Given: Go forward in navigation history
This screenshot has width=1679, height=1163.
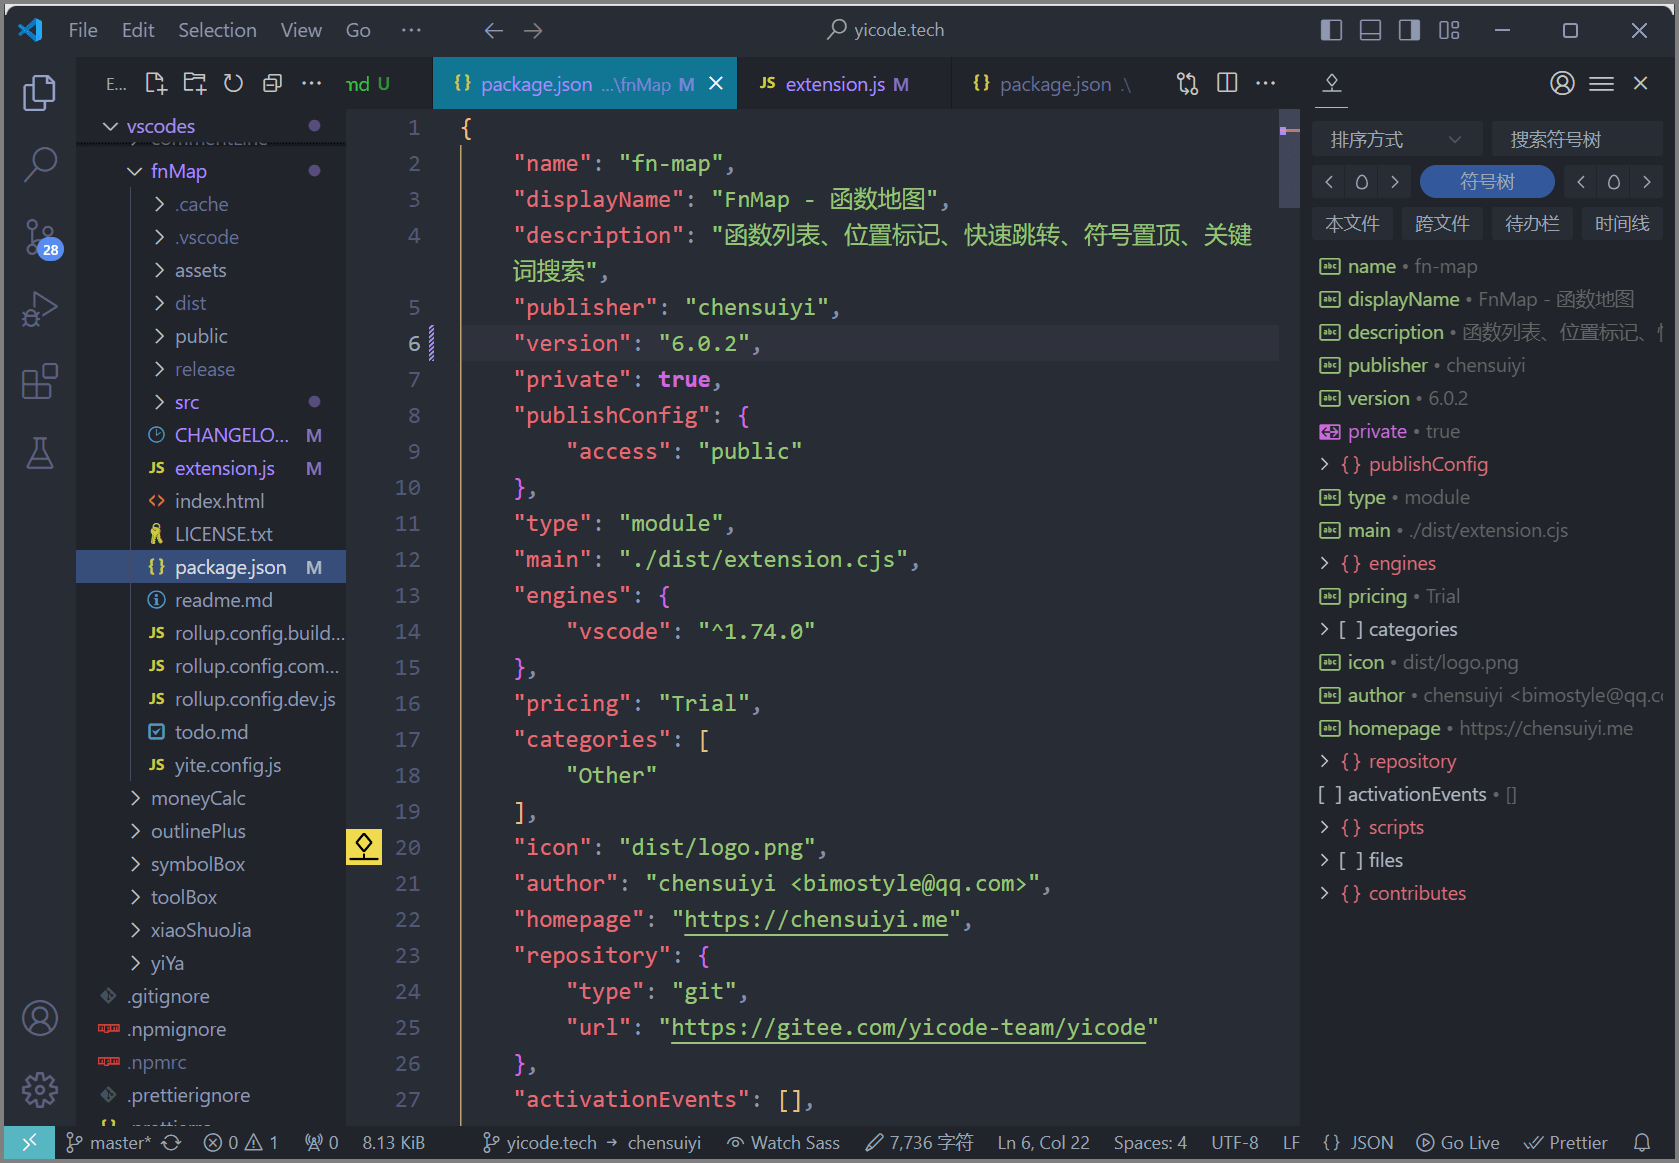Looking at the screenshot, I should pyautogui.click(x=533, y=30).
